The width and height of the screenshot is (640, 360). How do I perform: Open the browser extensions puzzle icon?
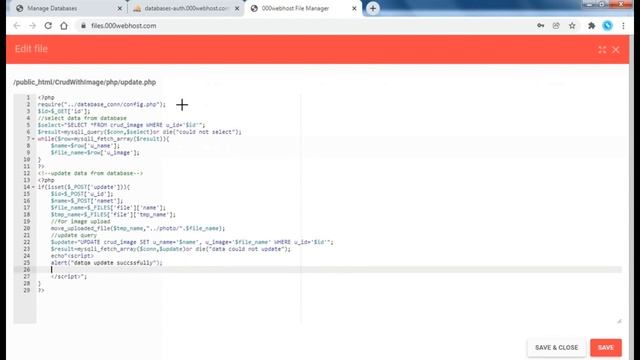coord(591,26)
